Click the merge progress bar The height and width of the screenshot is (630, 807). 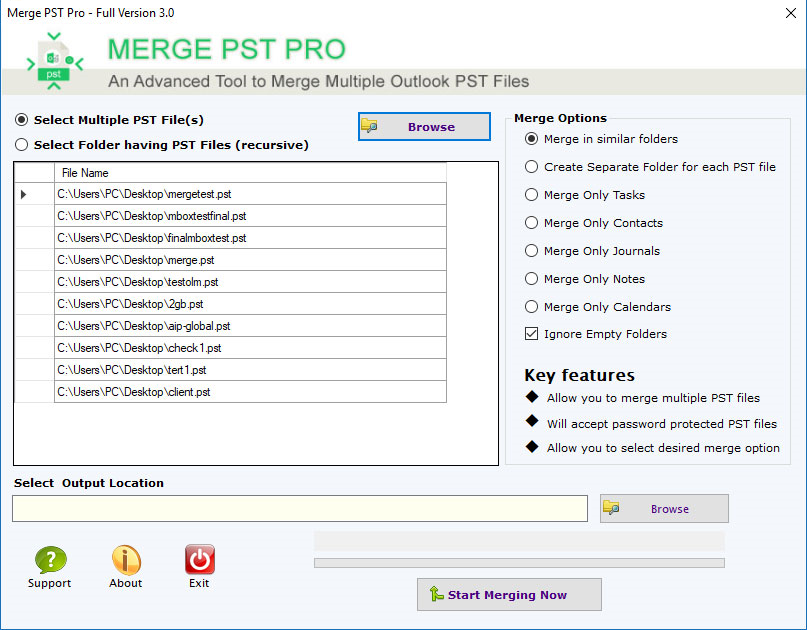(x=519, y=563)
